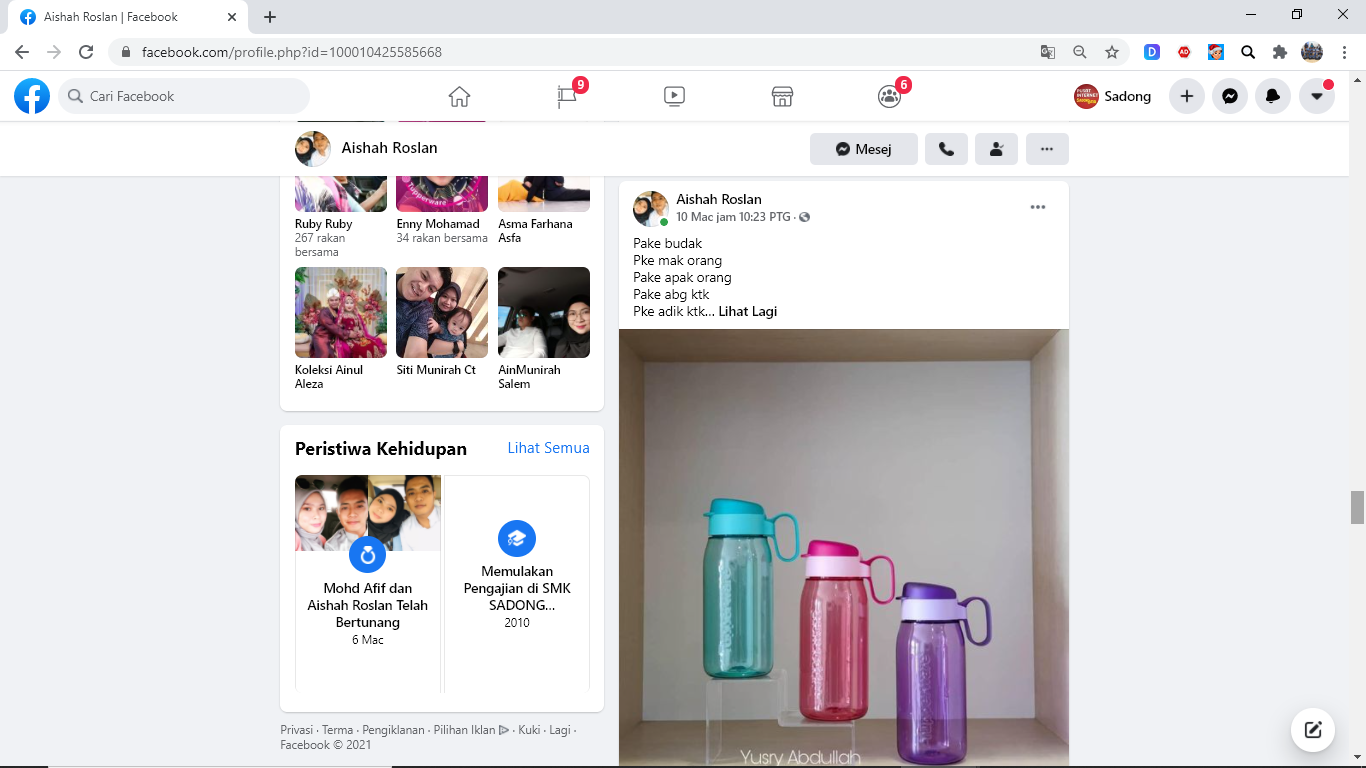
Task: Click the friends status icon button
Action: (996, 149)
